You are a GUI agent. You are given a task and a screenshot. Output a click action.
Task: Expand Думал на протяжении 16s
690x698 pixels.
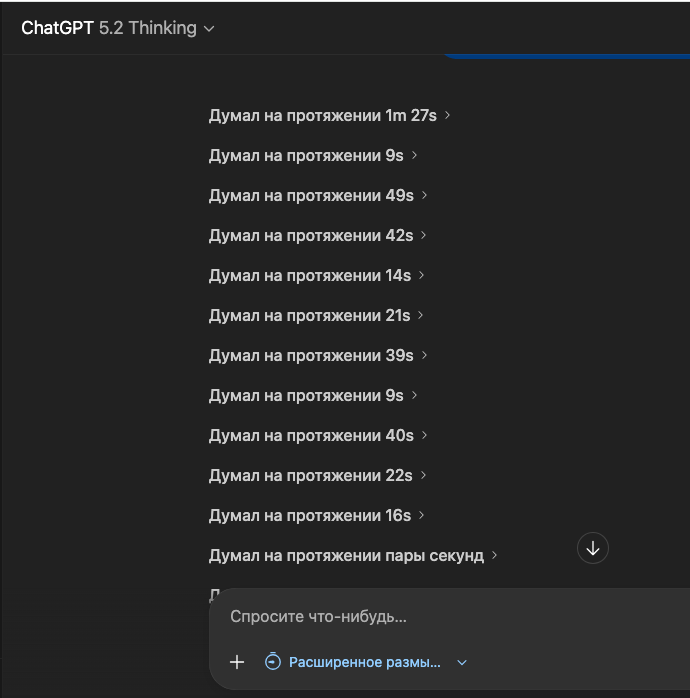[309, 515]
